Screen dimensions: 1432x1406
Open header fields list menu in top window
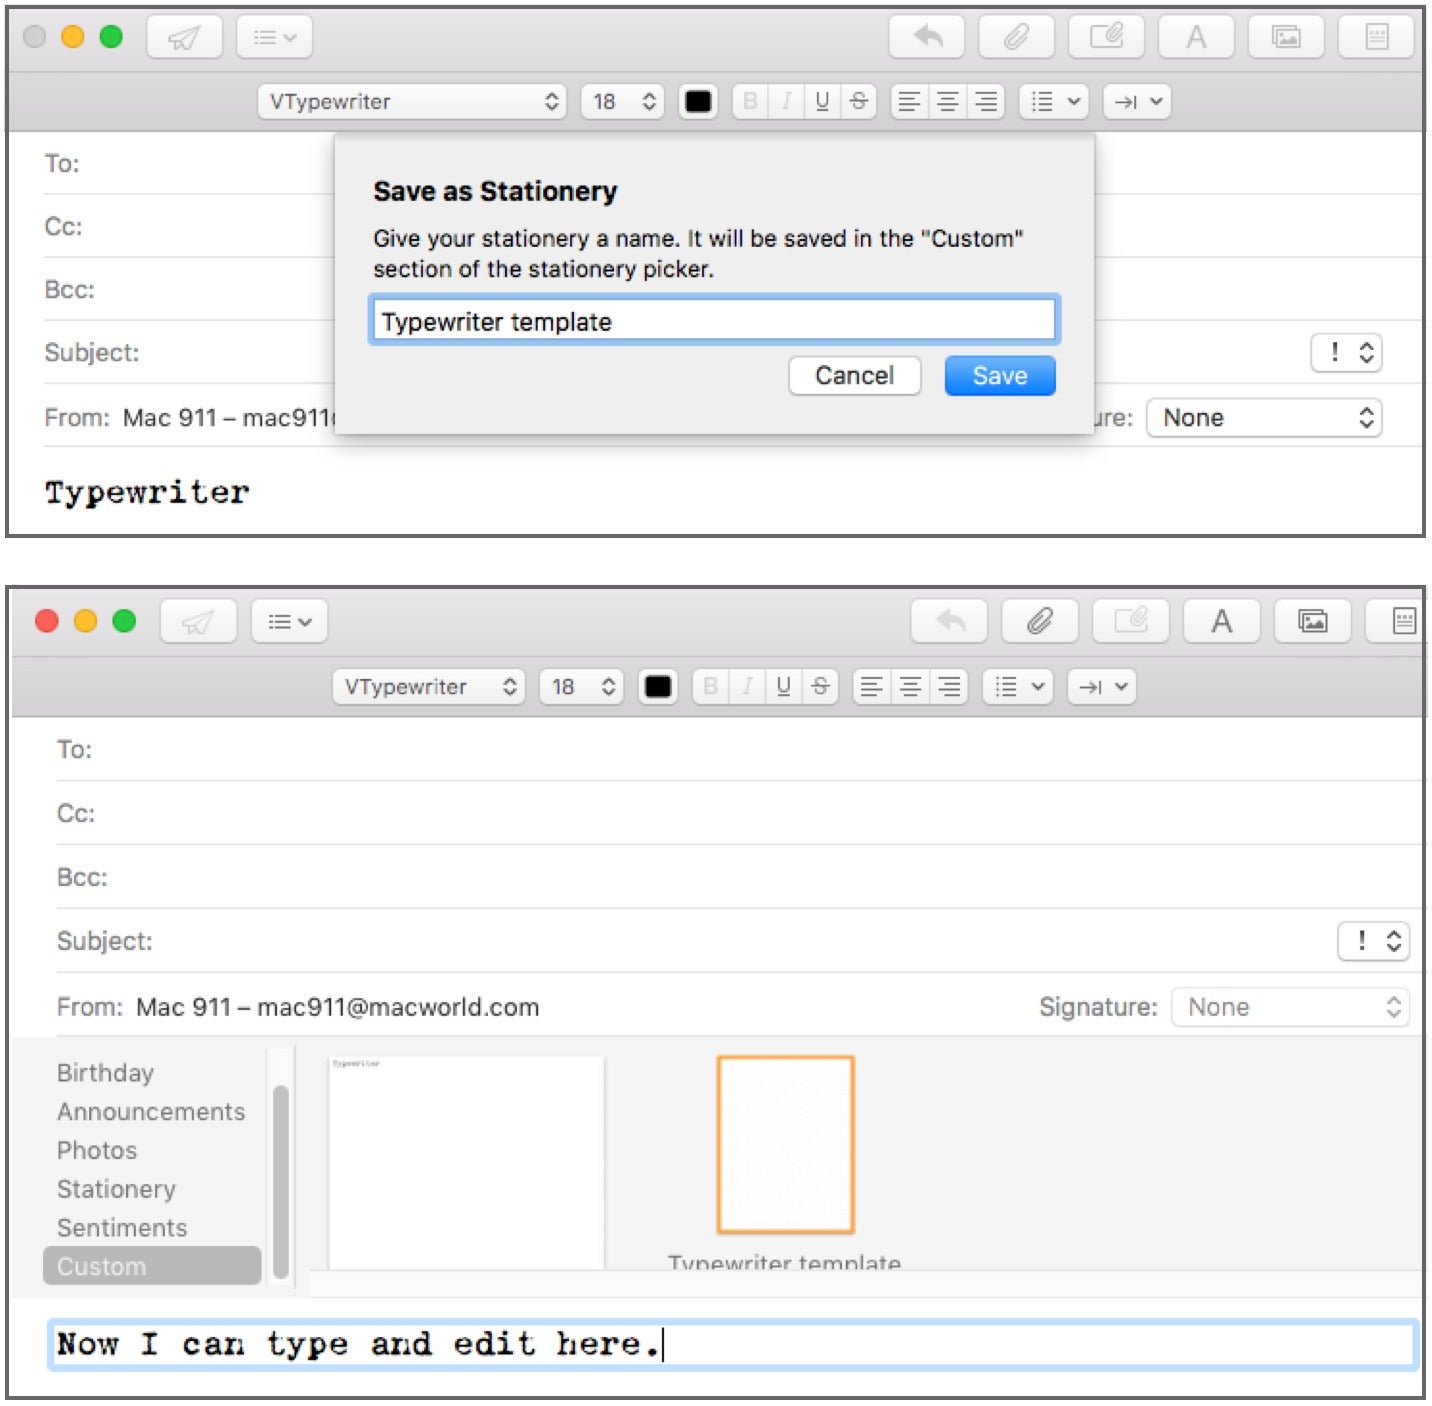tap(275, 38)
